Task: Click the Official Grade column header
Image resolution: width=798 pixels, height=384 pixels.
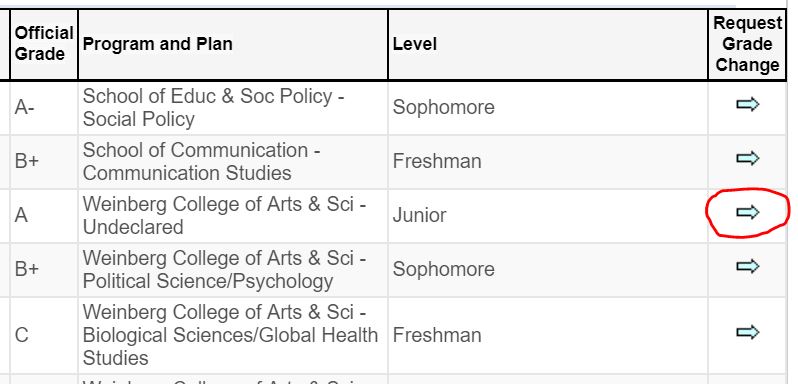Action: 44,44
